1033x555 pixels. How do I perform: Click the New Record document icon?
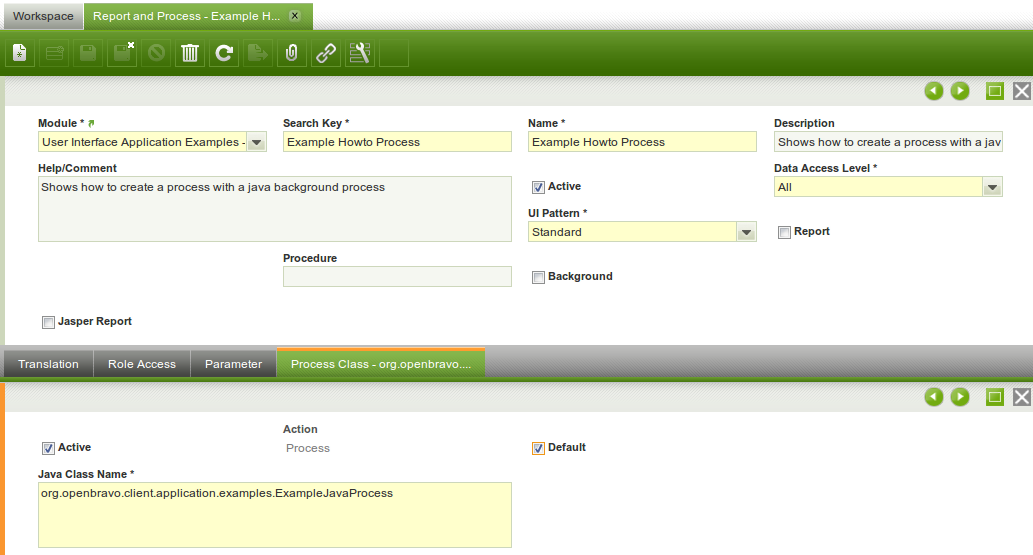pyautogui.click(x=20, y=53)
